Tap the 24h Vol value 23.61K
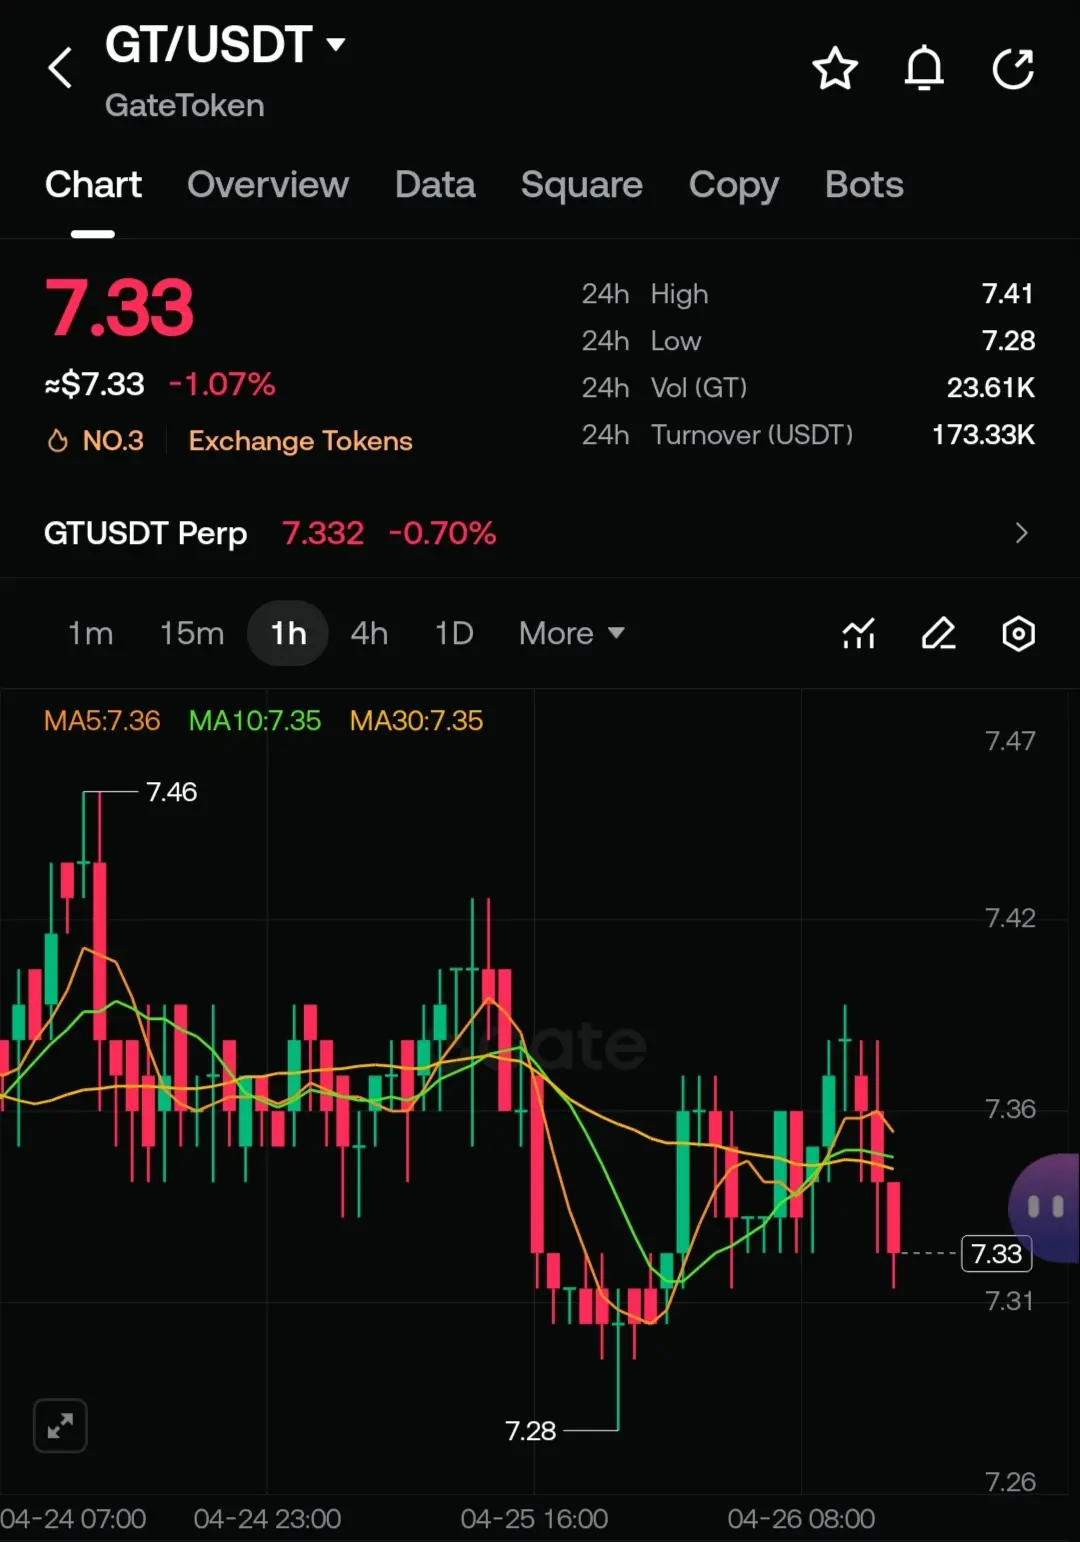Screen dimensions: 1080x1542 991,388
